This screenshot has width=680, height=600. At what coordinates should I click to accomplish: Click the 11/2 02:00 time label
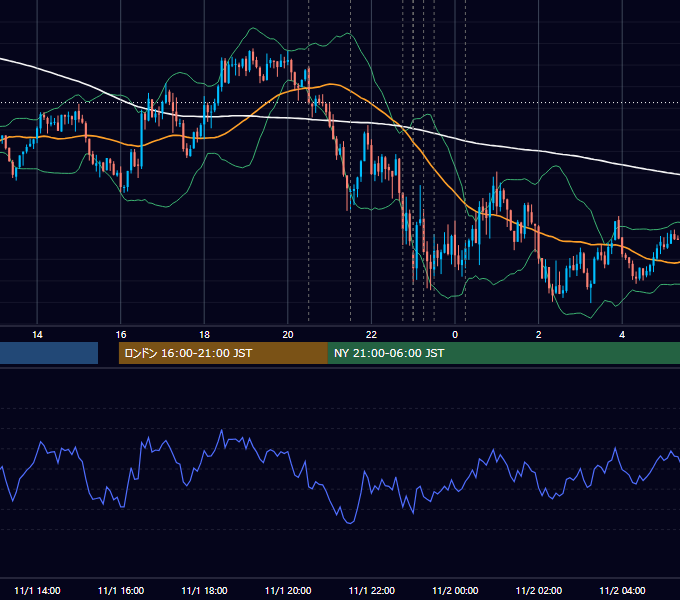(539, 590)
